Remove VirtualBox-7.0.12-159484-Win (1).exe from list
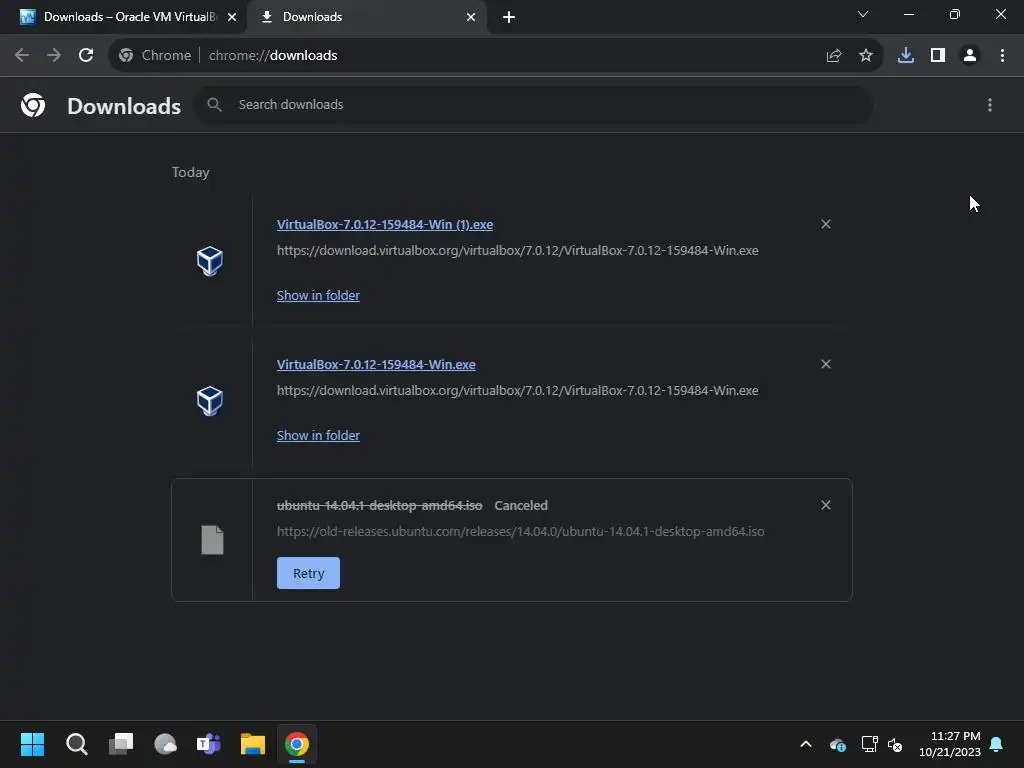Screen dimensions: 1024x768 [x=826, y=224]
